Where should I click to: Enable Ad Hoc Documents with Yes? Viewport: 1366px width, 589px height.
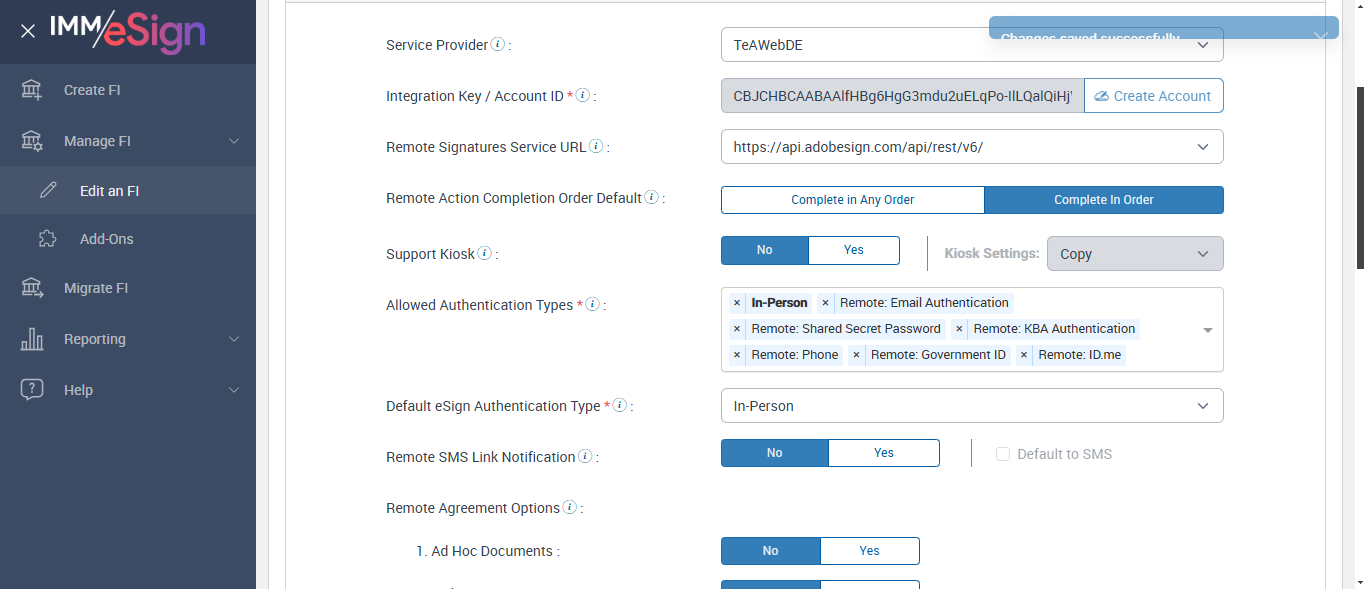(869, 551)
